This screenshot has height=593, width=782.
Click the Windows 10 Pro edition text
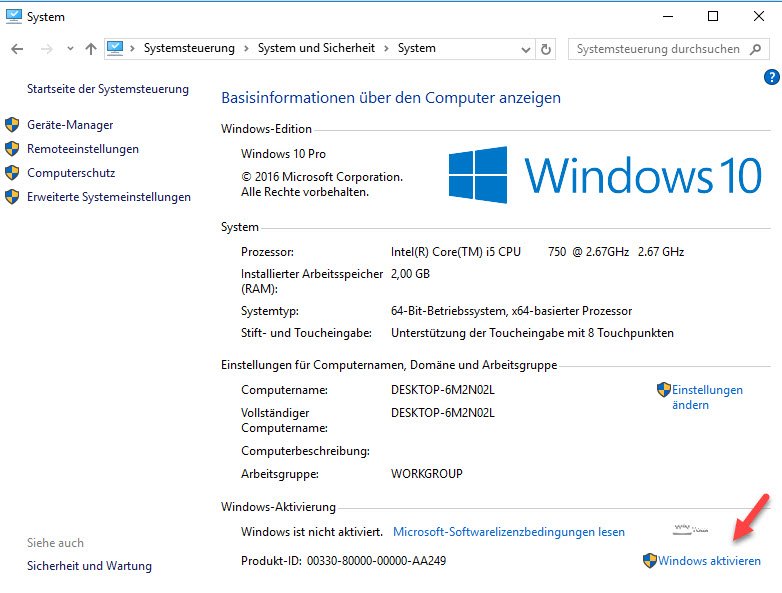point(283,154)
